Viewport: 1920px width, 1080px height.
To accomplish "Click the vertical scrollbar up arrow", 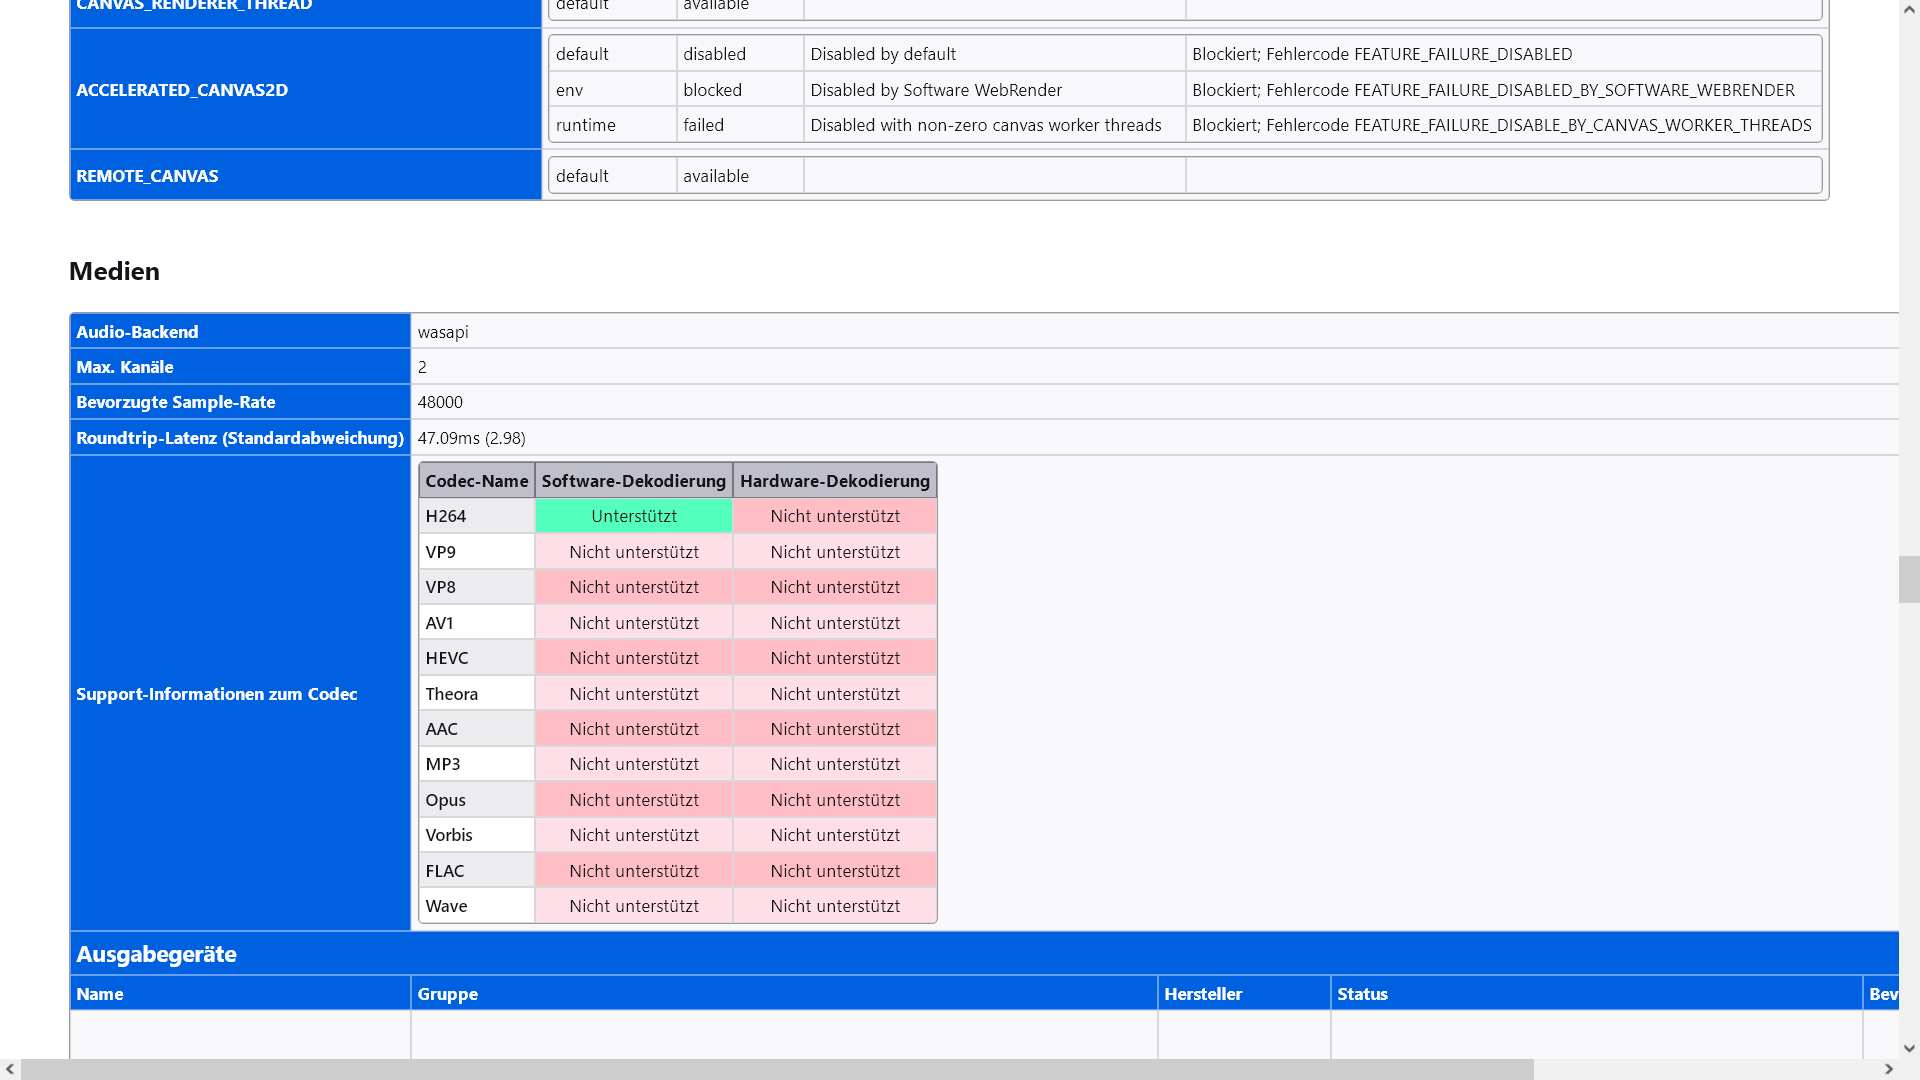I will 1909,9.
